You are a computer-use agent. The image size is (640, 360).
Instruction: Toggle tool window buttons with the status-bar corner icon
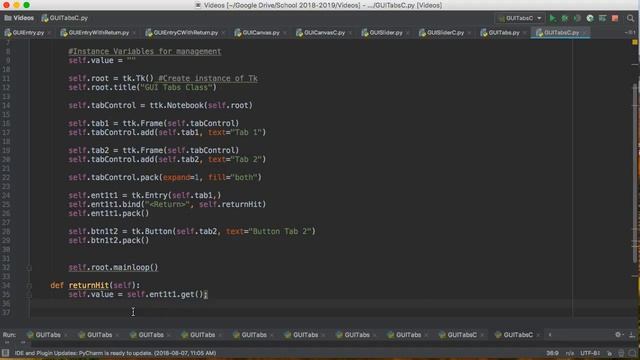point(5,353)
